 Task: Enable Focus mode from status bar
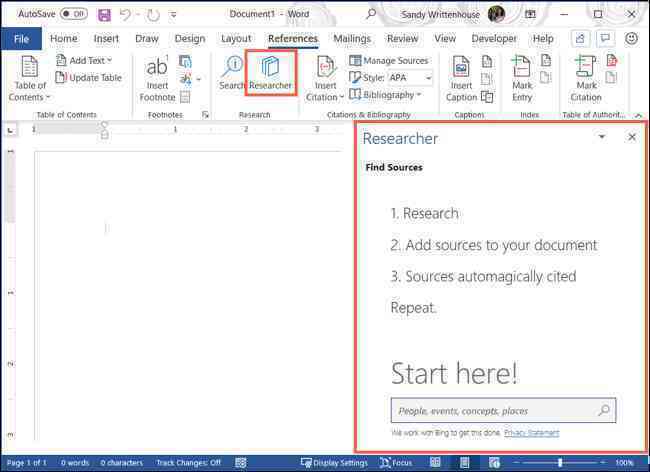pyautogui.click(x=396, y=462)
